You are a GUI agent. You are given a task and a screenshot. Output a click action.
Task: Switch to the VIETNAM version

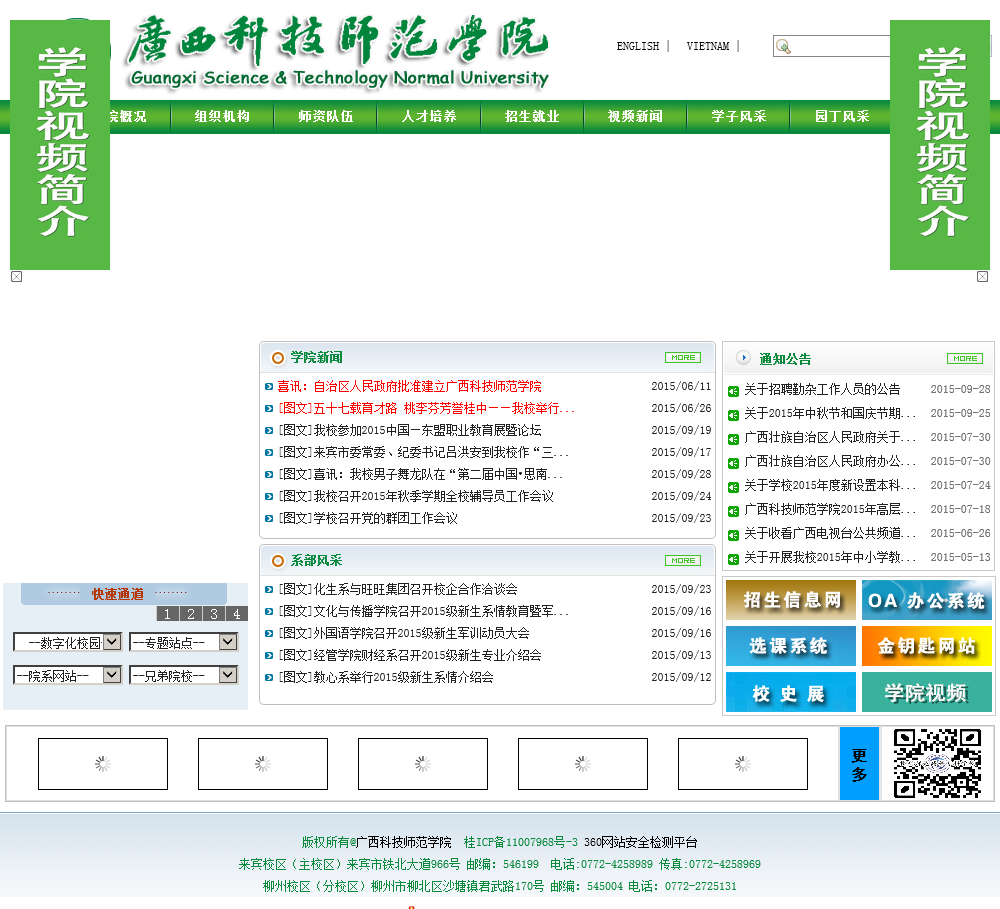tap(708, 46)
